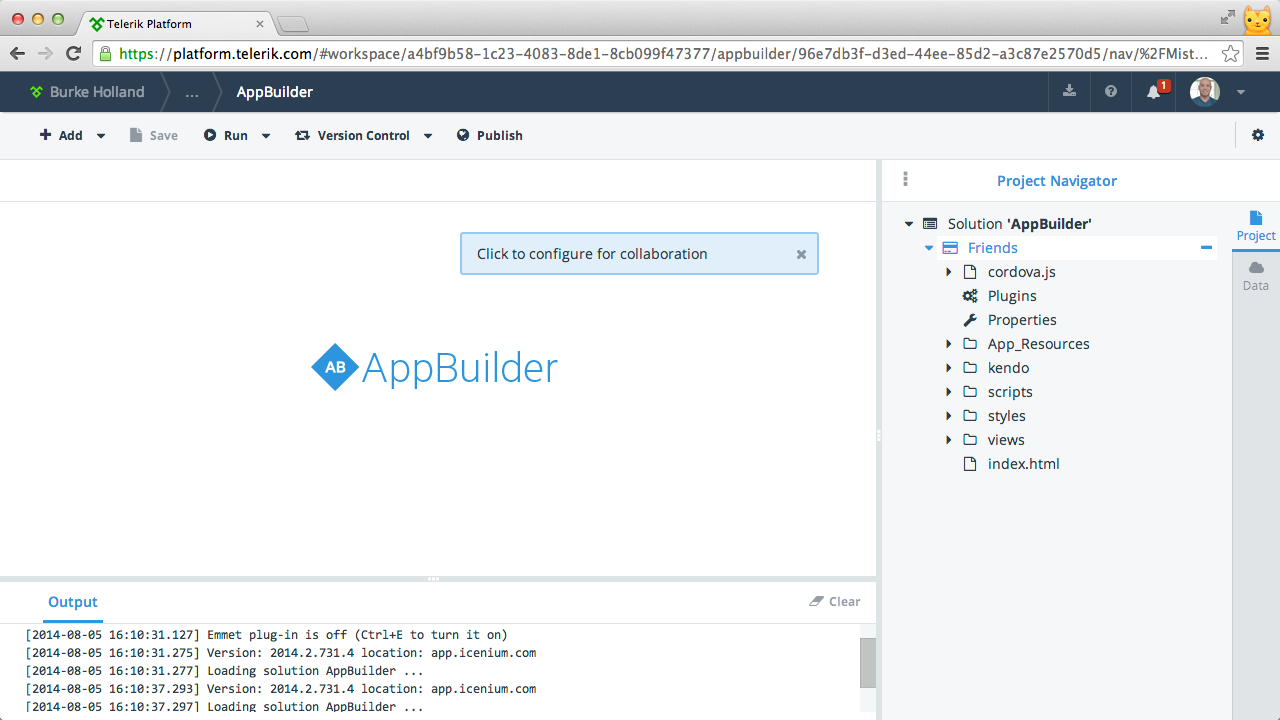Close the Telerik Platform browser tab
Viewport: 1280px width, 720px height.
coord(260,23)
